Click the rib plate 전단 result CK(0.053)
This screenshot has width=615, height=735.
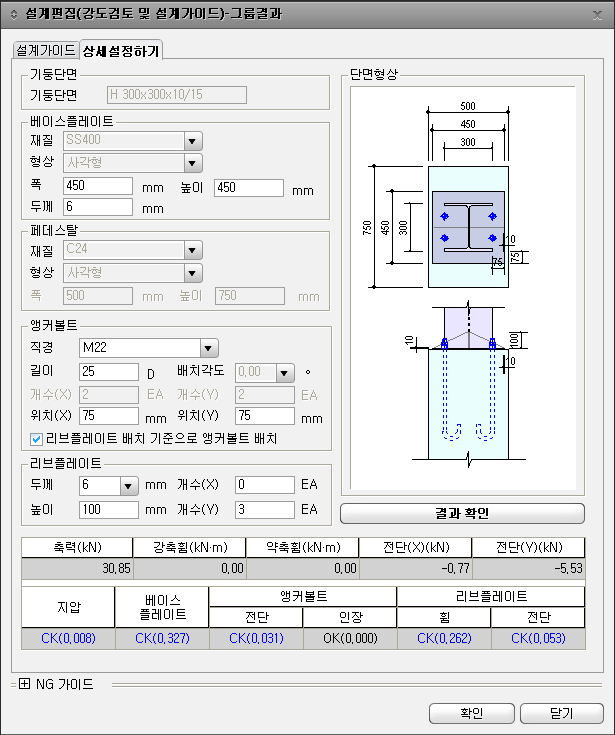tap(538, 638)
